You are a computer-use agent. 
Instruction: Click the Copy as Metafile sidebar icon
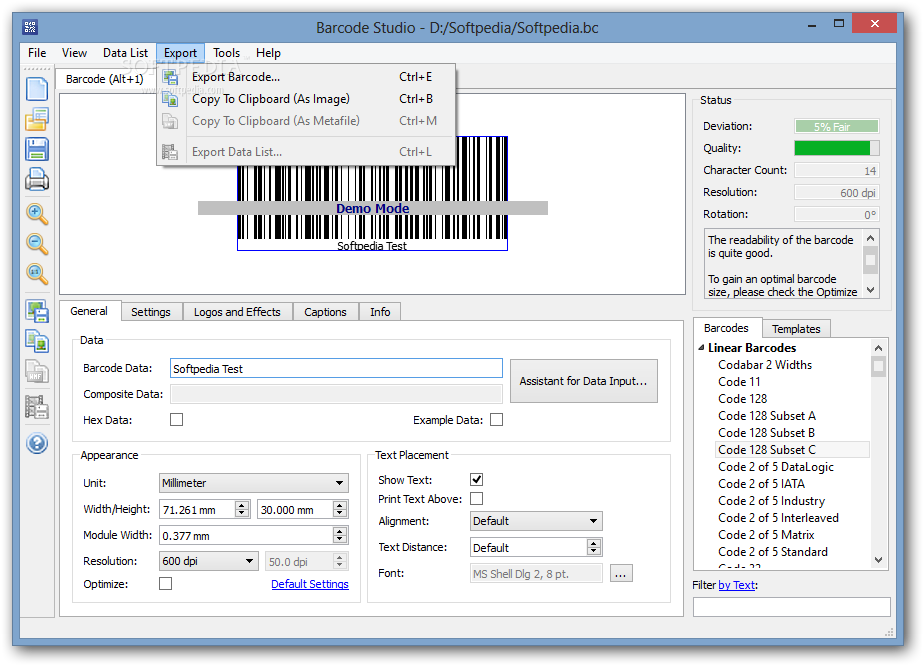point(37,372)
